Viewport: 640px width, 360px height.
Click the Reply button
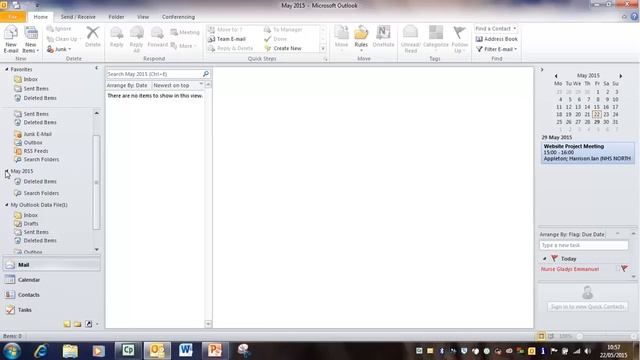pos(116,37)
